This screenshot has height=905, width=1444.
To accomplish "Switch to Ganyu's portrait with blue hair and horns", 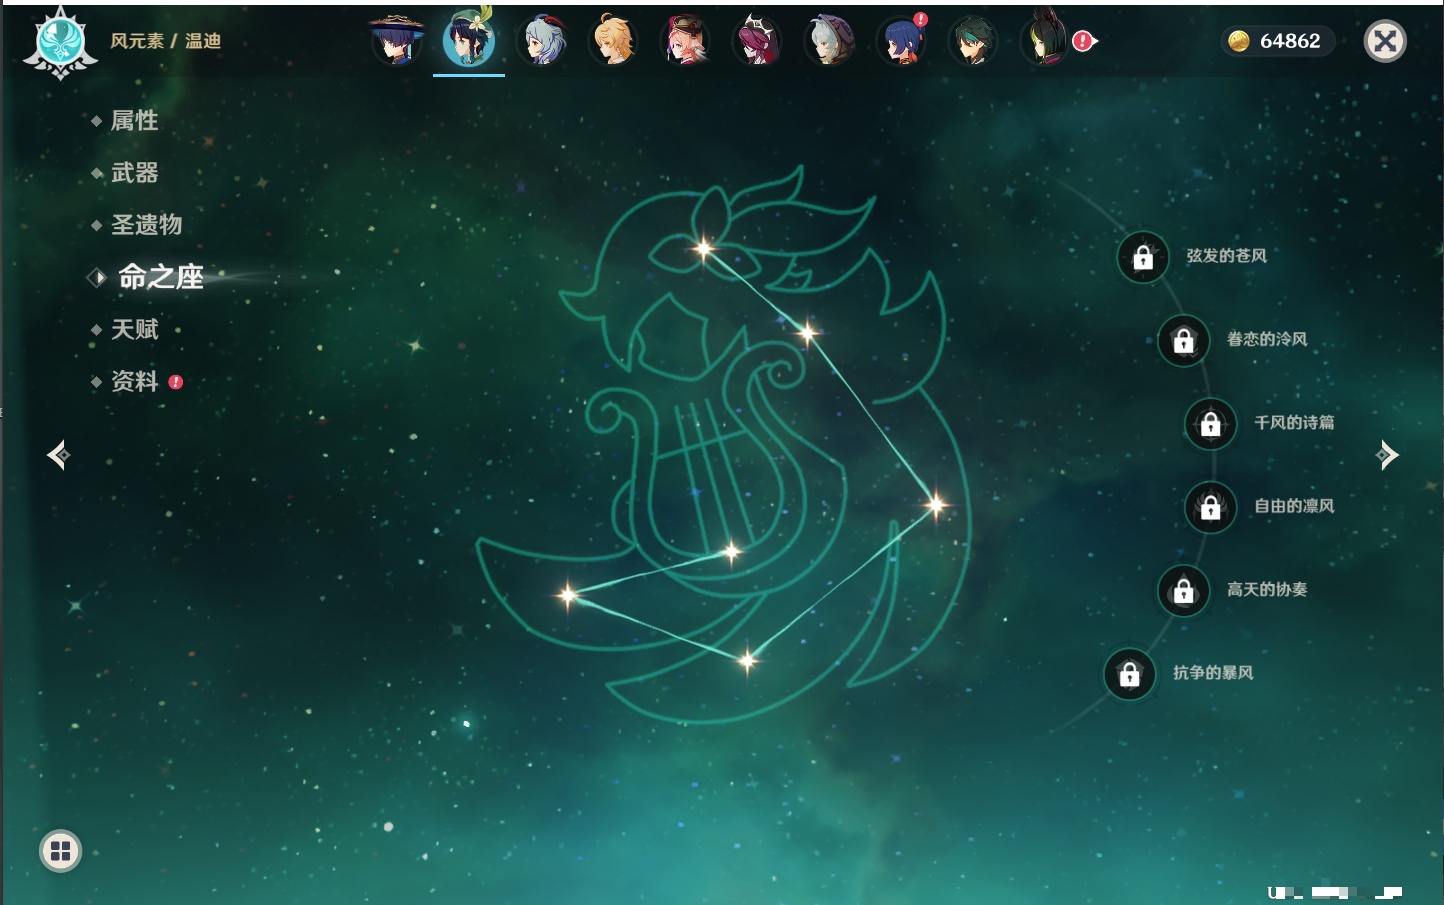I will pos(542,41).
